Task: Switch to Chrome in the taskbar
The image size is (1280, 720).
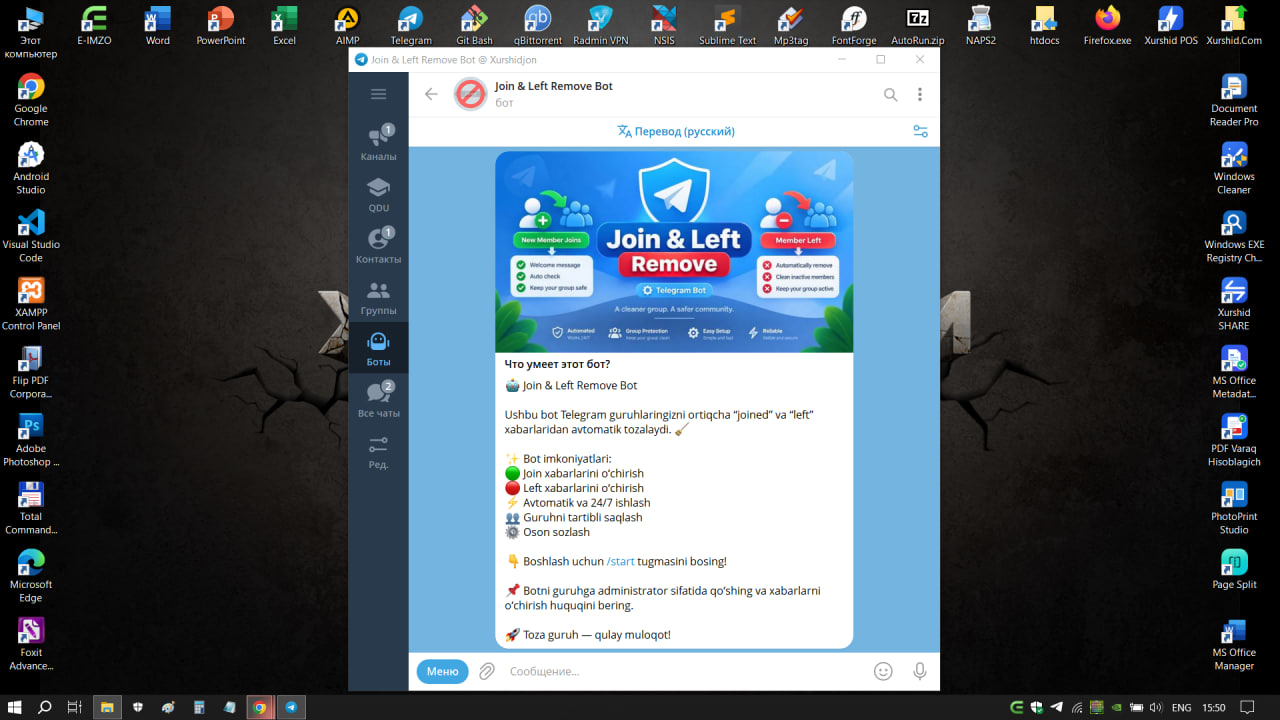Action: click(x=259, y=707)
